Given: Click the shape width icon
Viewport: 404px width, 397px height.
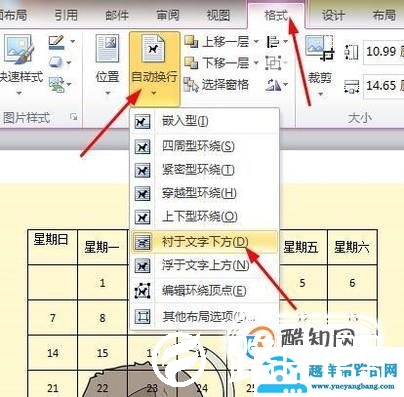Looking at the screenshot, I should tap(351, 86).
